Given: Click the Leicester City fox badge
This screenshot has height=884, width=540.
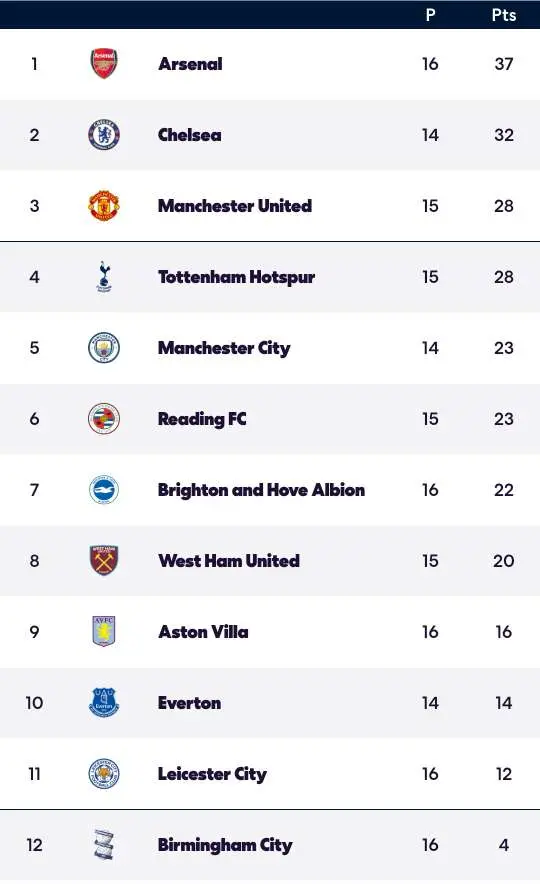Looking at the screenshot, I should click(x=104, y=774).
